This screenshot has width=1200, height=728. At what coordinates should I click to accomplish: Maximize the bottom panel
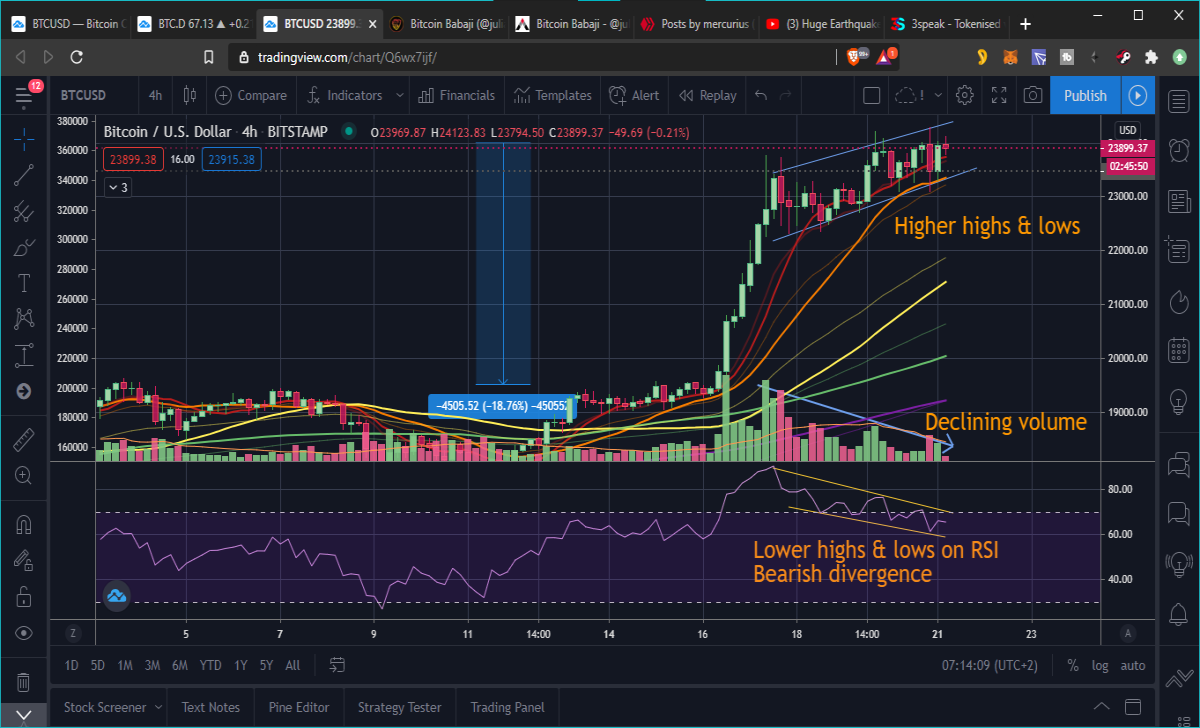point(1135,706)
